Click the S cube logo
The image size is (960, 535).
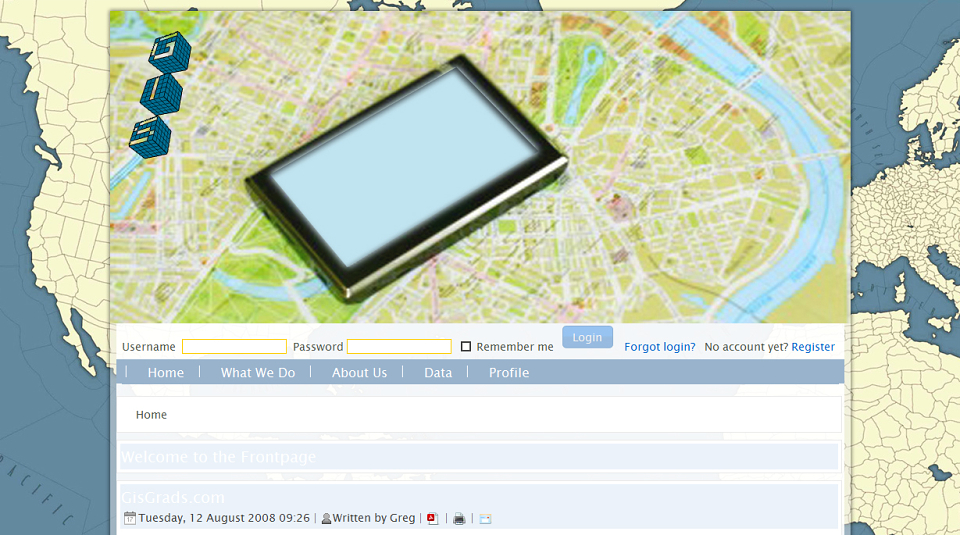pyautogui.click(x=151, y=137)
